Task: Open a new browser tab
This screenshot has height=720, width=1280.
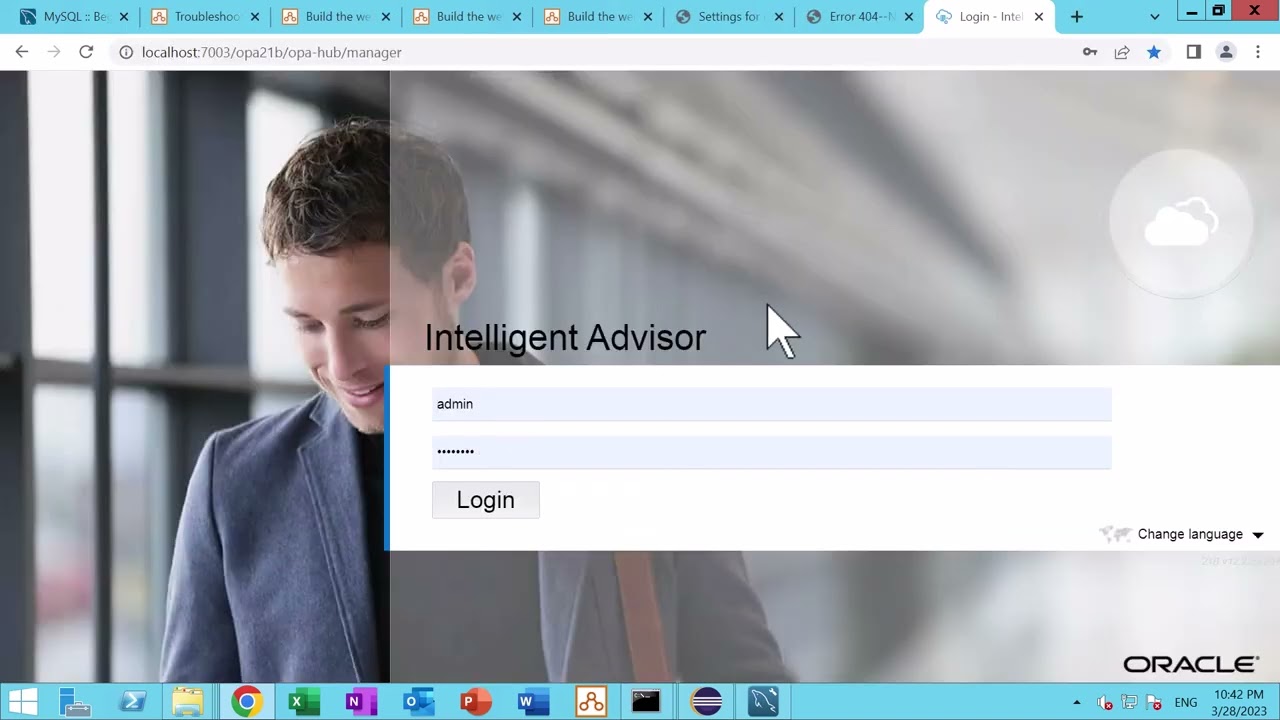Action: click(1077, 17)
